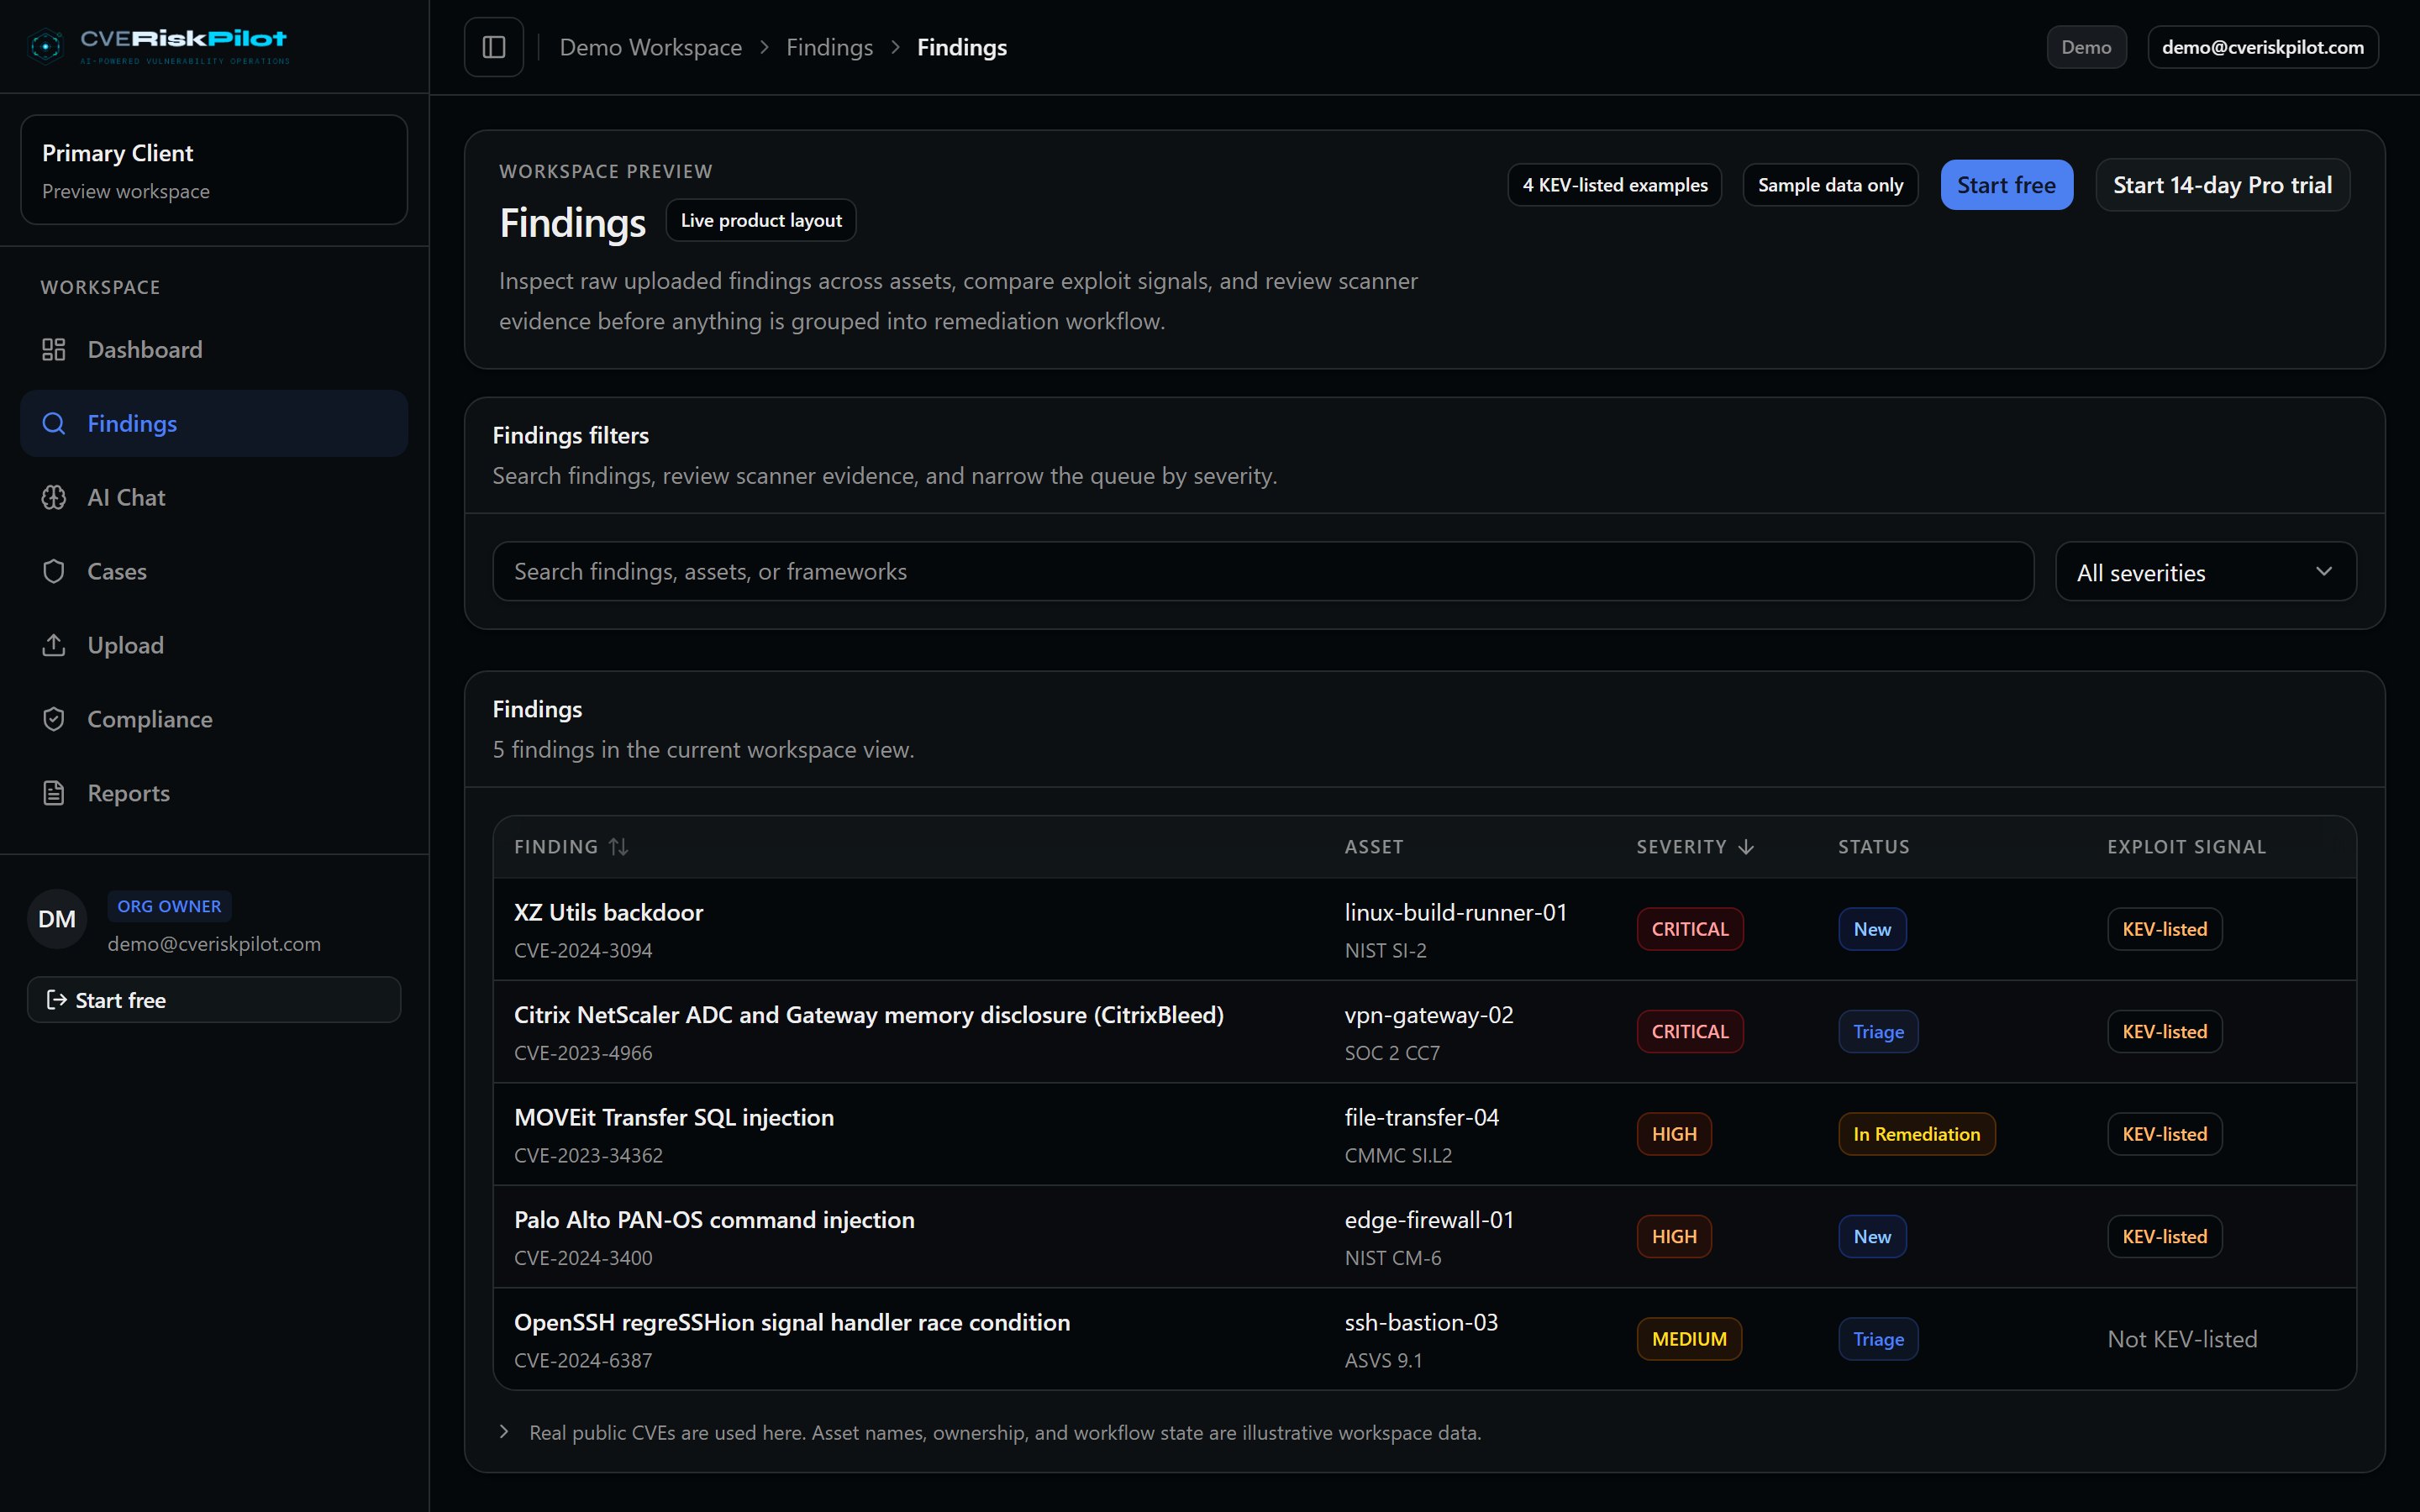This screenshot has width=2420, height=1512.
Task: Click the sign-in arrow icon beside Start free
Action: pyautogui.click(x=57, y=1000)
